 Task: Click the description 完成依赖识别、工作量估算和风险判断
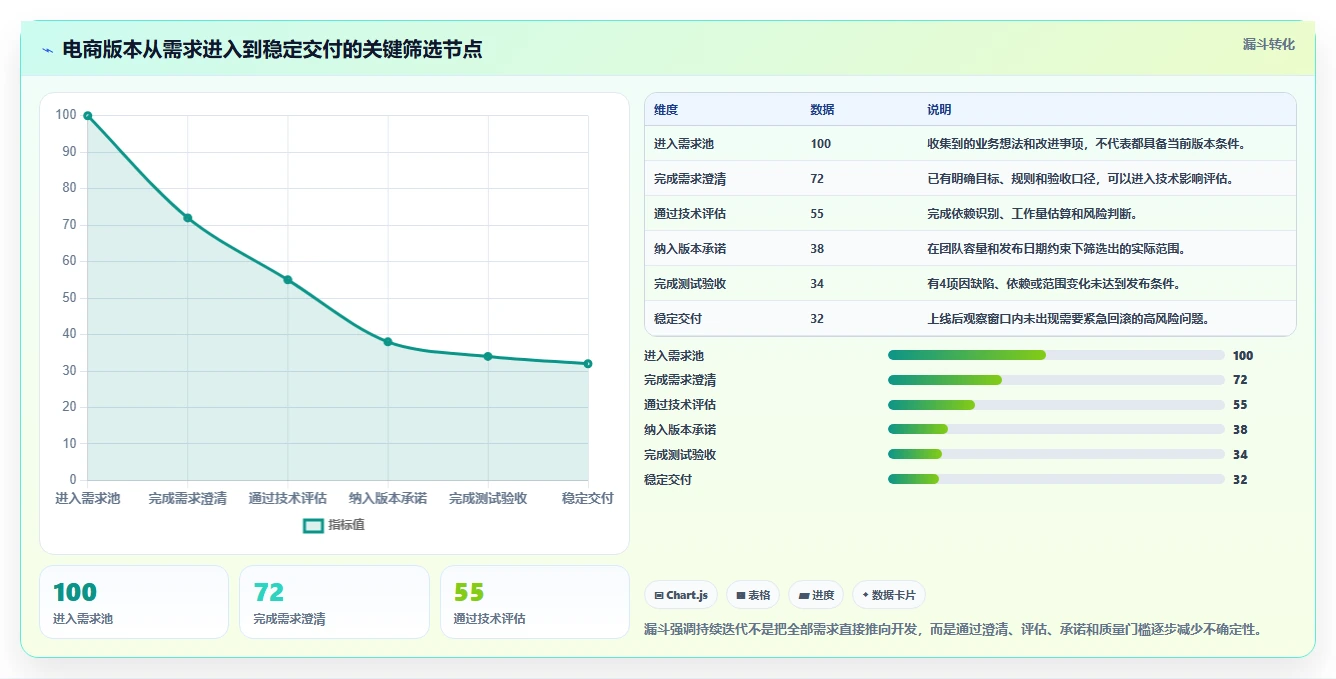point(1032,214)
